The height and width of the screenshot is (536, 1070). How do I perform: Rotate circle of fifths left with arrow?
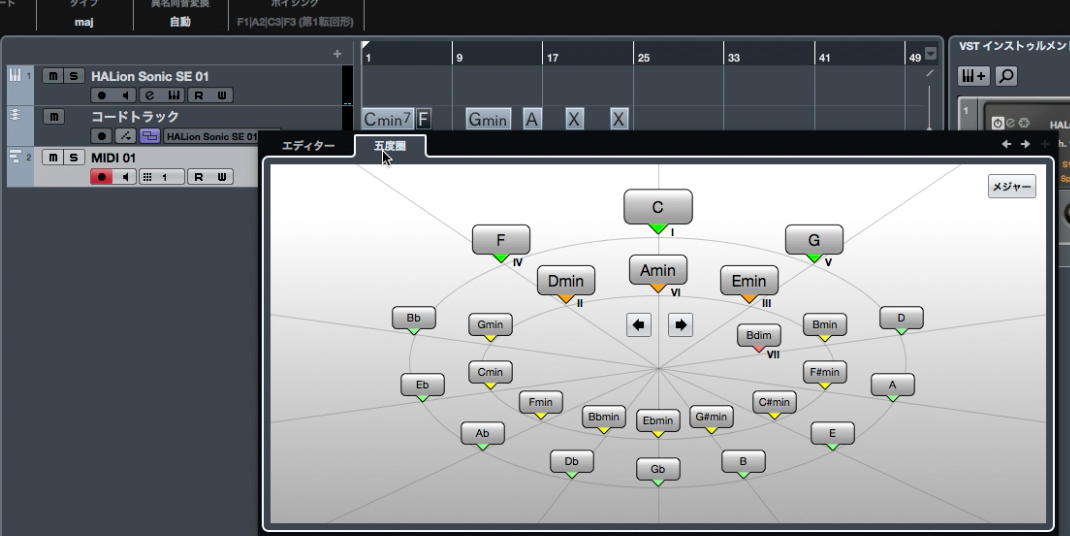point(639,325)
